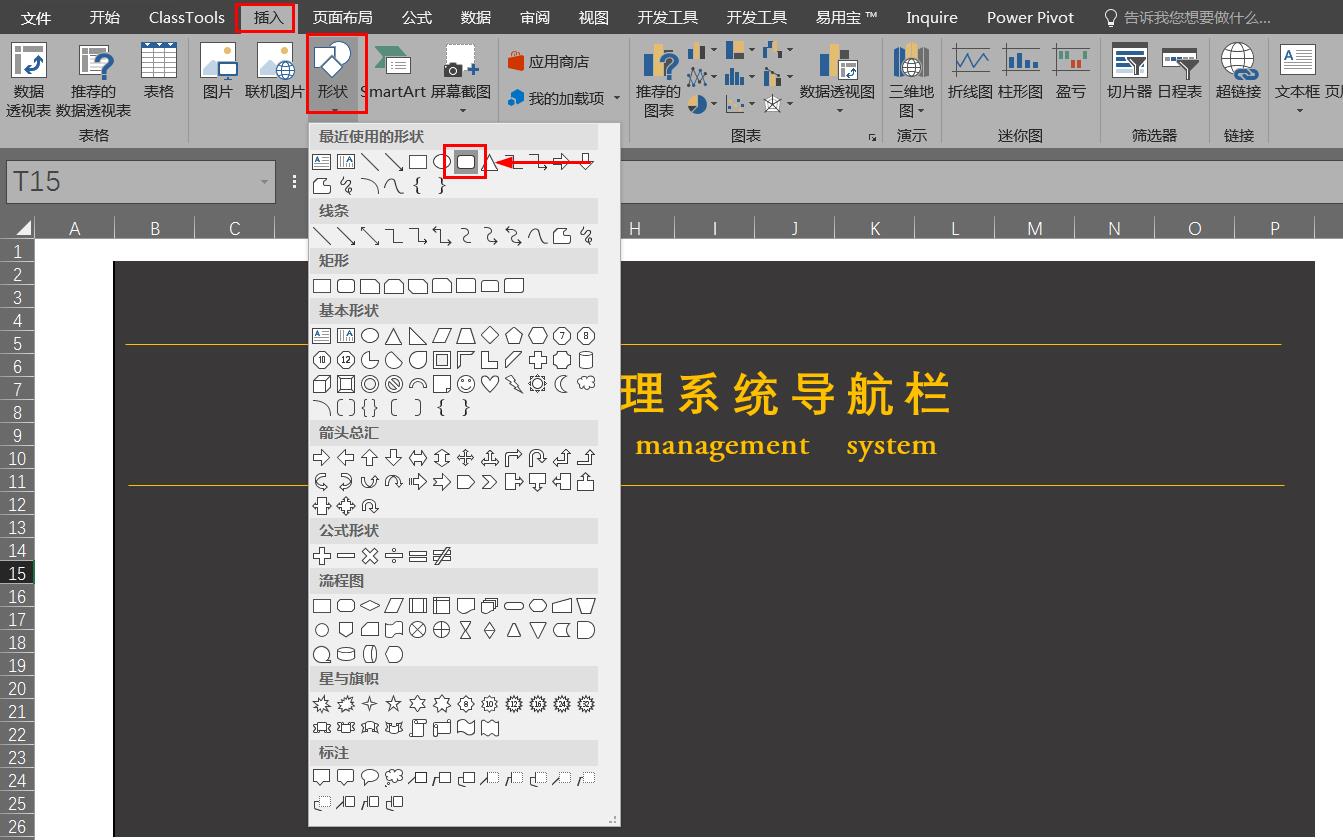Image resolution: width=1343 pixels, height=840 pixels.
Task: Insert a 超链接 hyperlink
Action: tap(1238, 72)
